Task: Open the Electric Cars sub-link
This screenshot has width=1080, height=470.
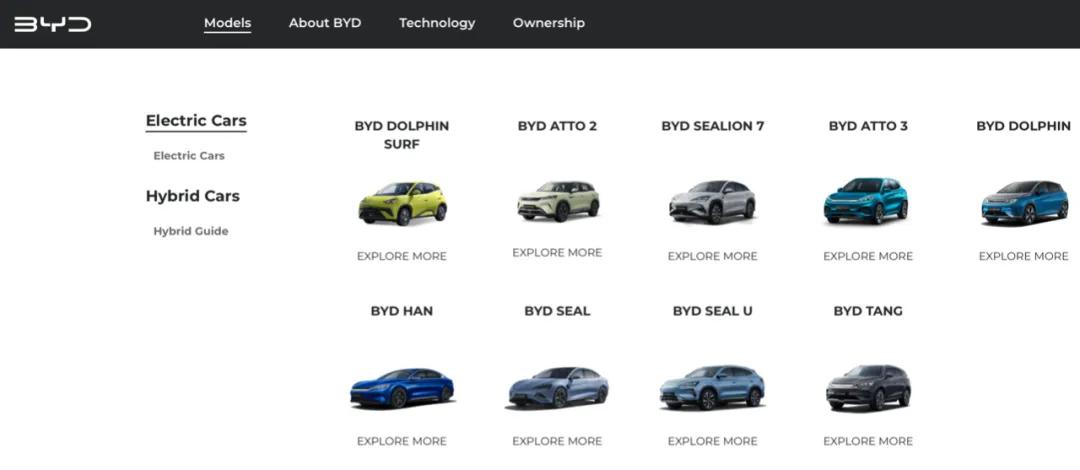Action: [x=189, y=156]
